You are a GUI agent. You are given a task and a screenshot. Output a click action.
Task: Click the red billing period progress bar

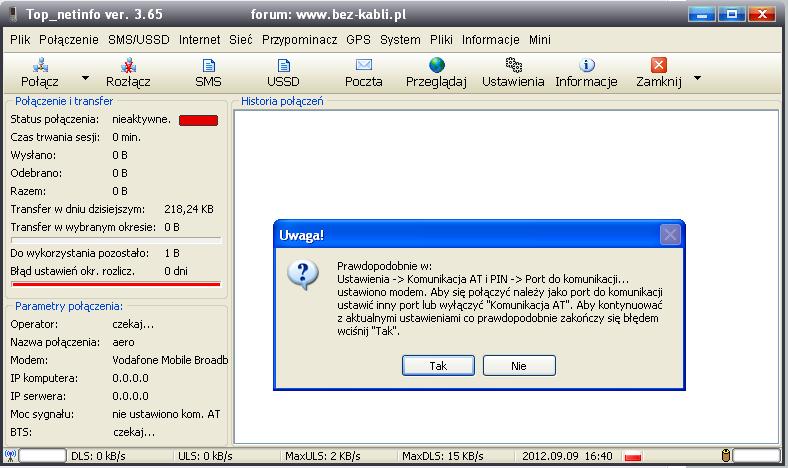pos(115,284)
